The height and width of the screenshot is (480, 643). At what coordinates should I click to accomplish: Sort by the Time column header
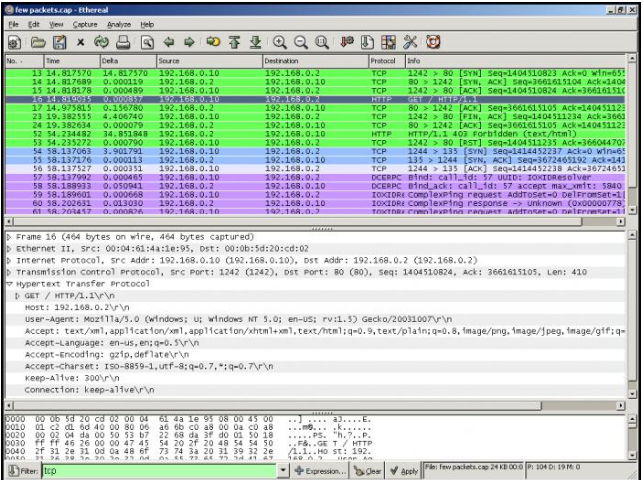click(71, 61)
